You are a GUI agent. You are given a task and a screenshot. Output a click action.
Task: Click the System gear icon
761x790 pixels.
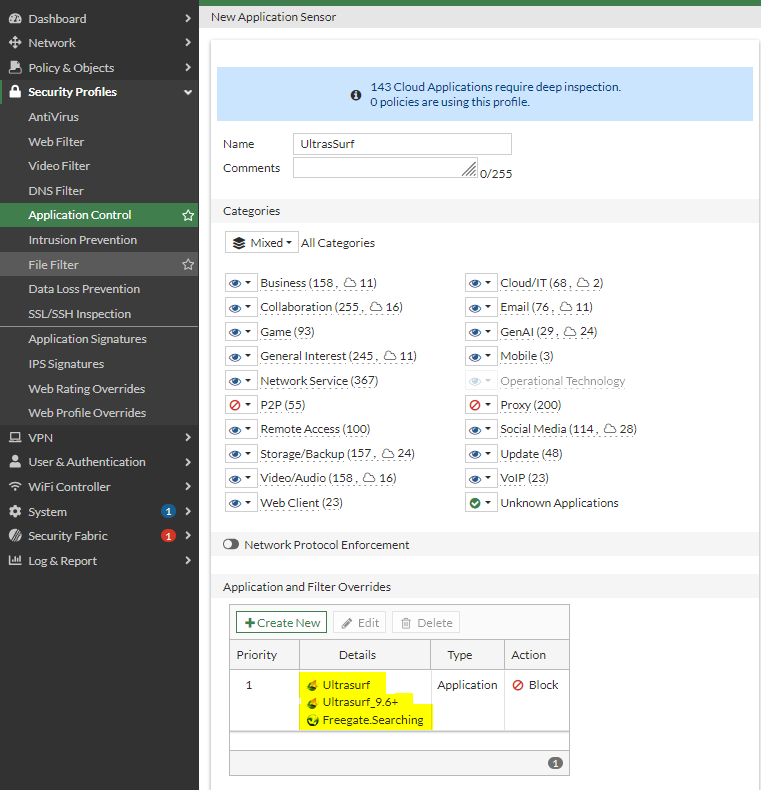coord(15,511)
